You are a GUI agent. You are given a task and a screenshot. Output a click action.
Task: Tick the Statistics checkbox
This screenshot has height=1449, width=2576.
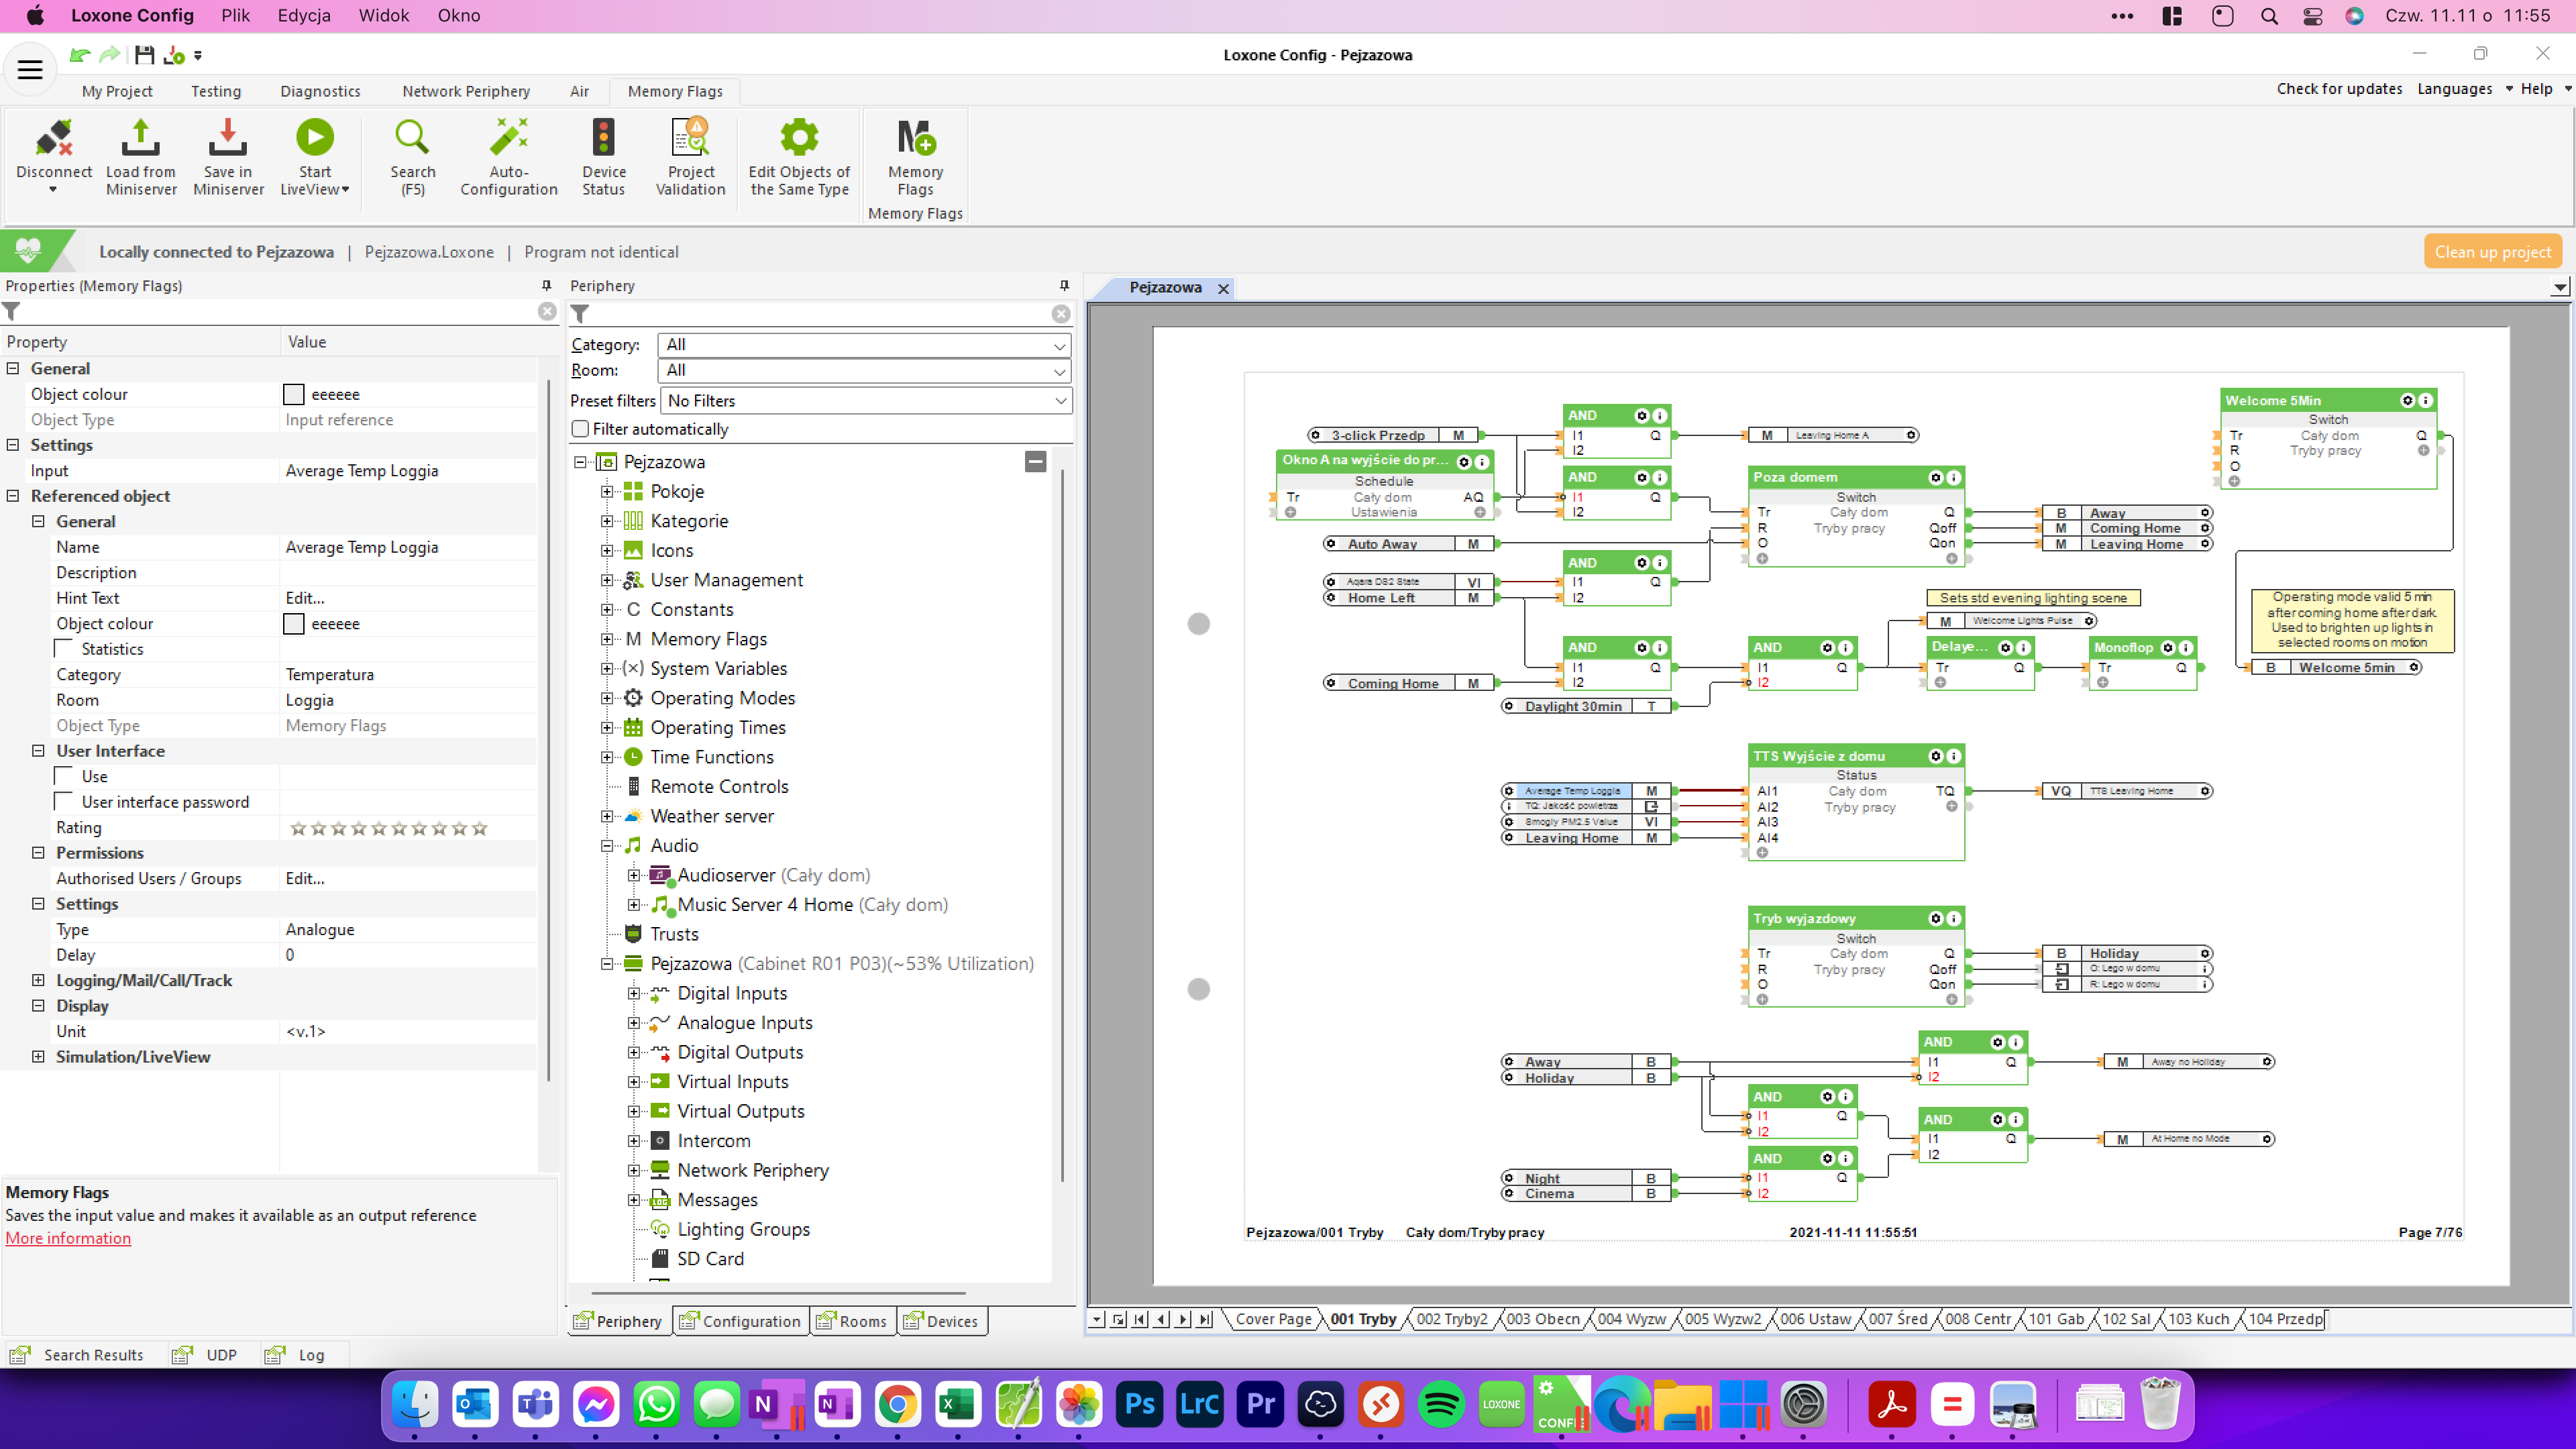pyautogui.click(x=64, y=649)
